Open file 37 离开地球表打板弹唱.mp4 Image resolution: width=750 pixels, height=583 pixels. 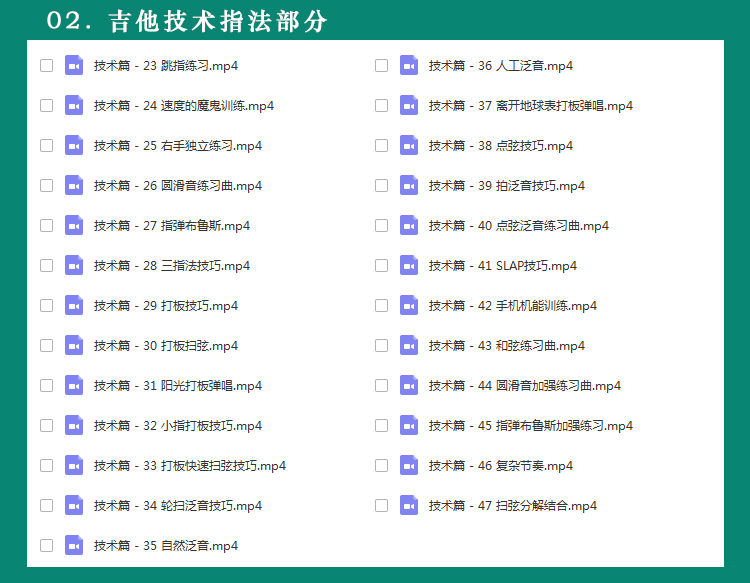tap(530, 106)
